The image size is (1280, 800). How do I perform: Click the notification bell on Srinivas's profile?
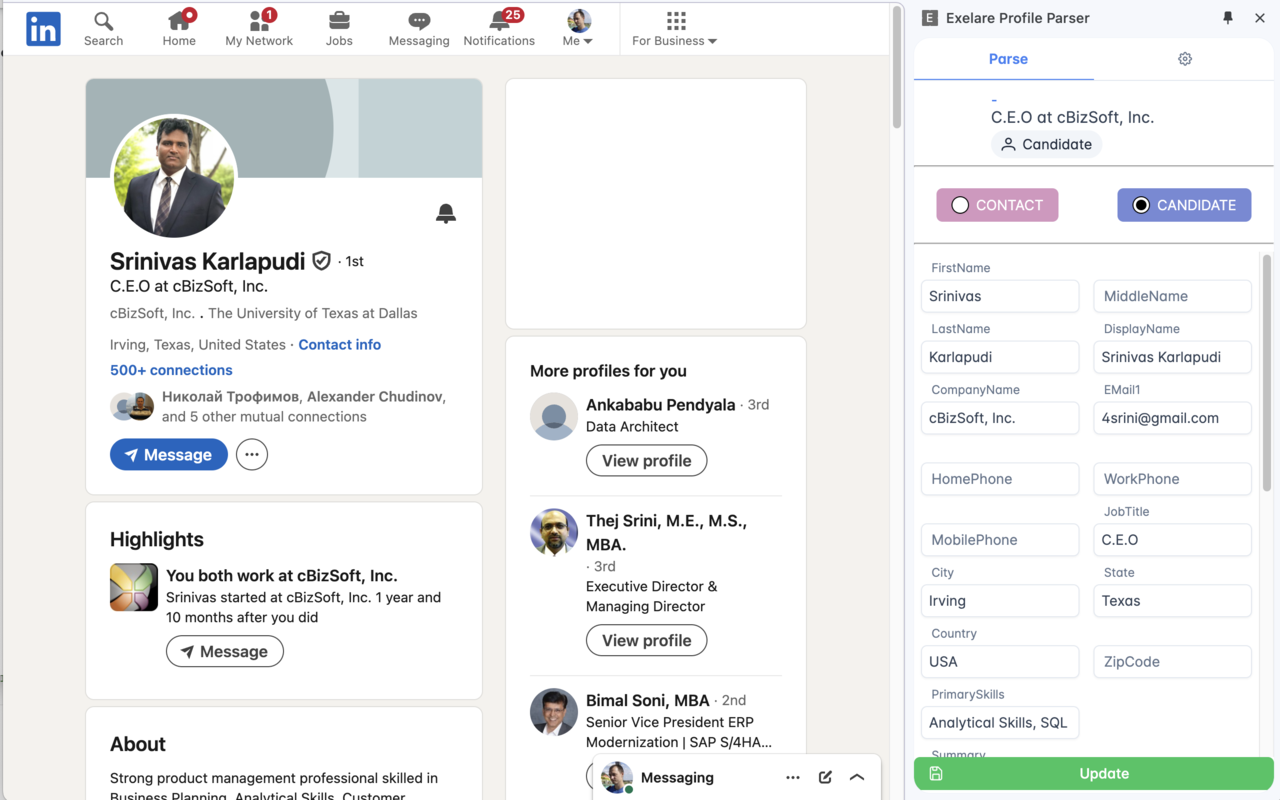[x=446, y=213]
